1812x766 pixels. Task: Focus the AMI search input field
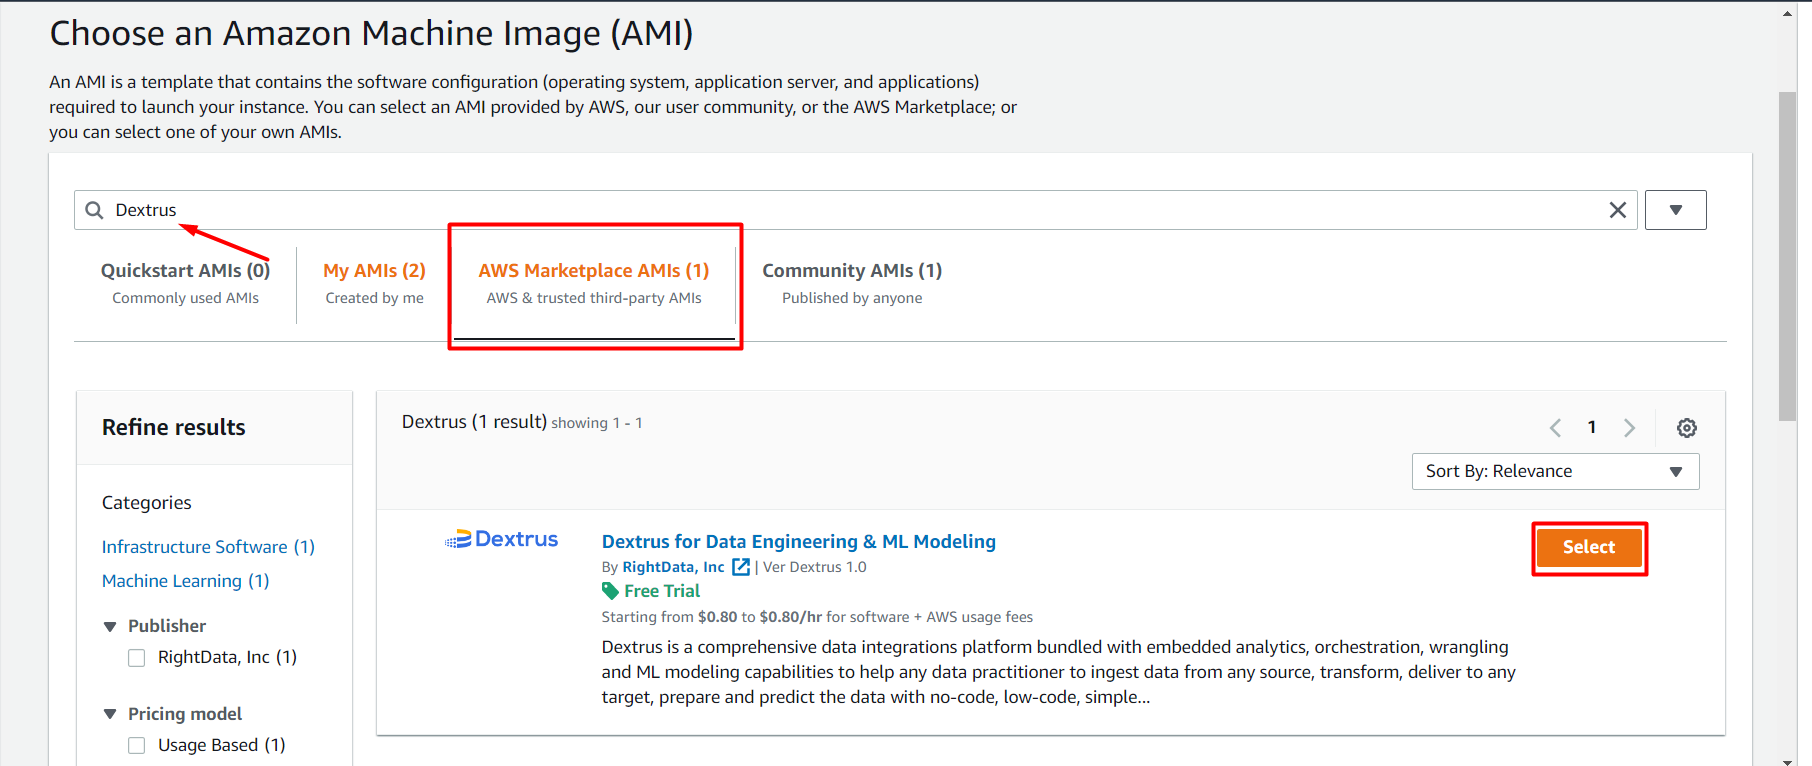tap(855, 210)
